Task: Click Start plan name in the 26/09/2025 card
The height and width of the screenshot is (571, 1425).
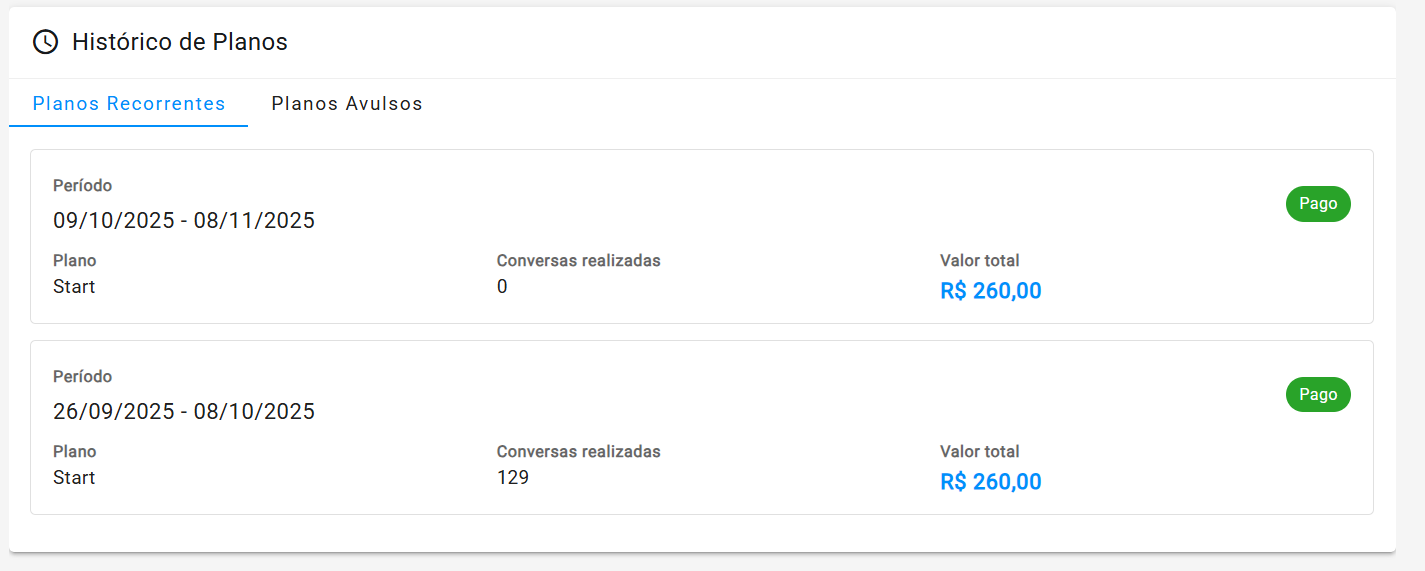Action: pos(74,478)
